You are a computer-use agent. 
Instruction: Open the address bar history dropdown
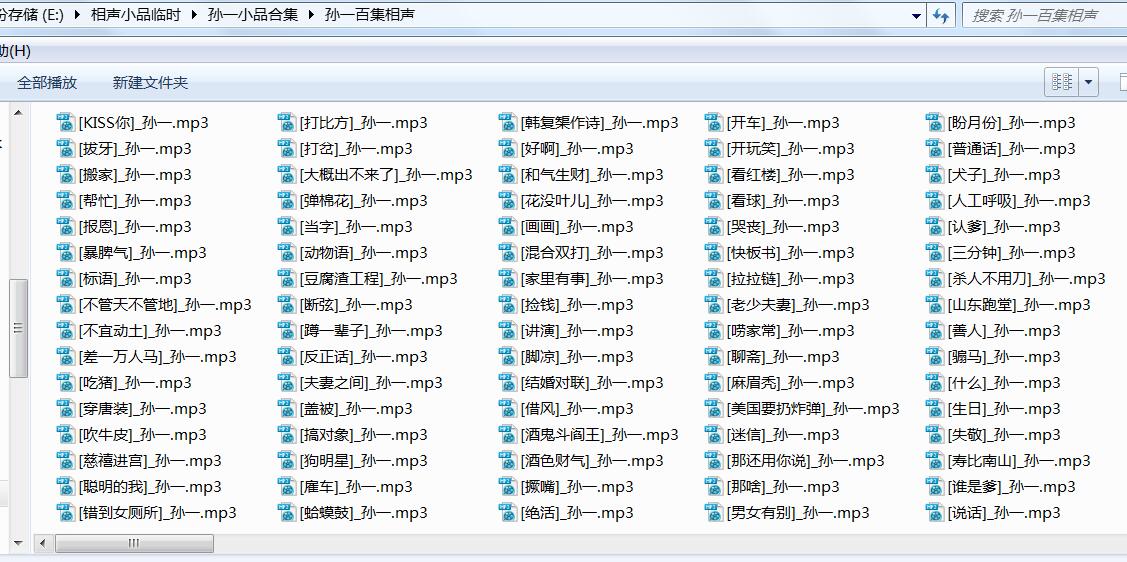point(916,15)
